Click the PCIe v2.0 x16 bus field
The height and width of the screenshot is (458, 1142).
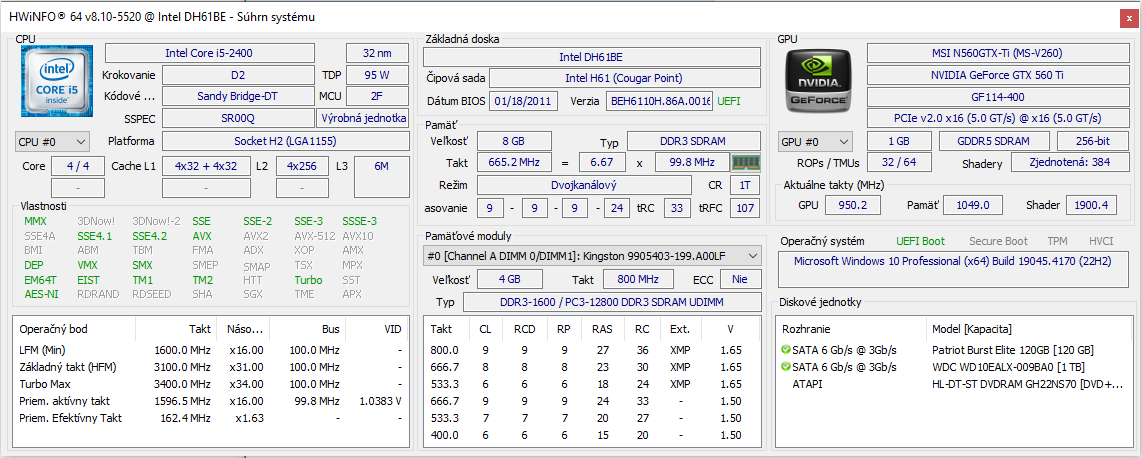[x=998, y=118]
